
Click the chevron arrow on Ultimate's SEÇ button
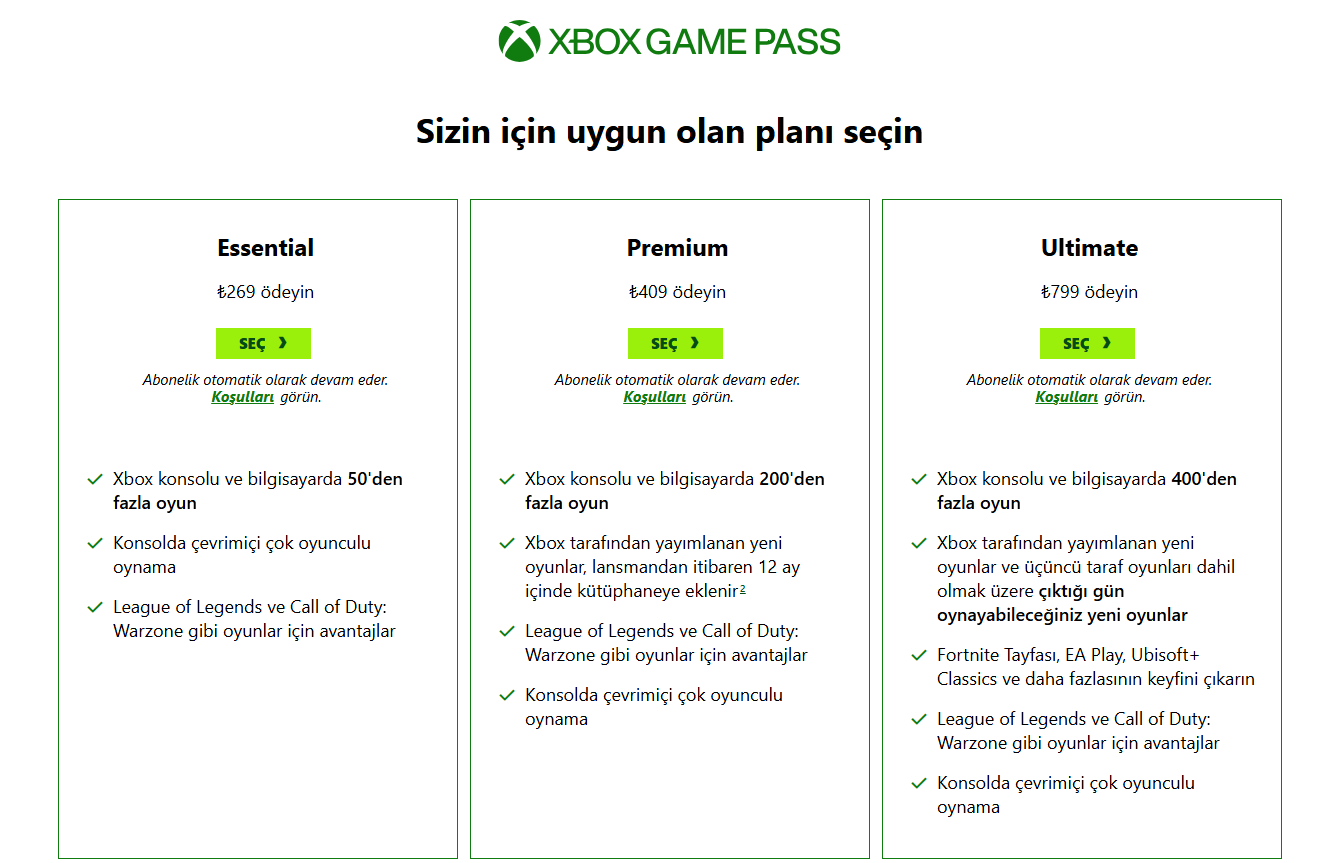pos(1107,343)
